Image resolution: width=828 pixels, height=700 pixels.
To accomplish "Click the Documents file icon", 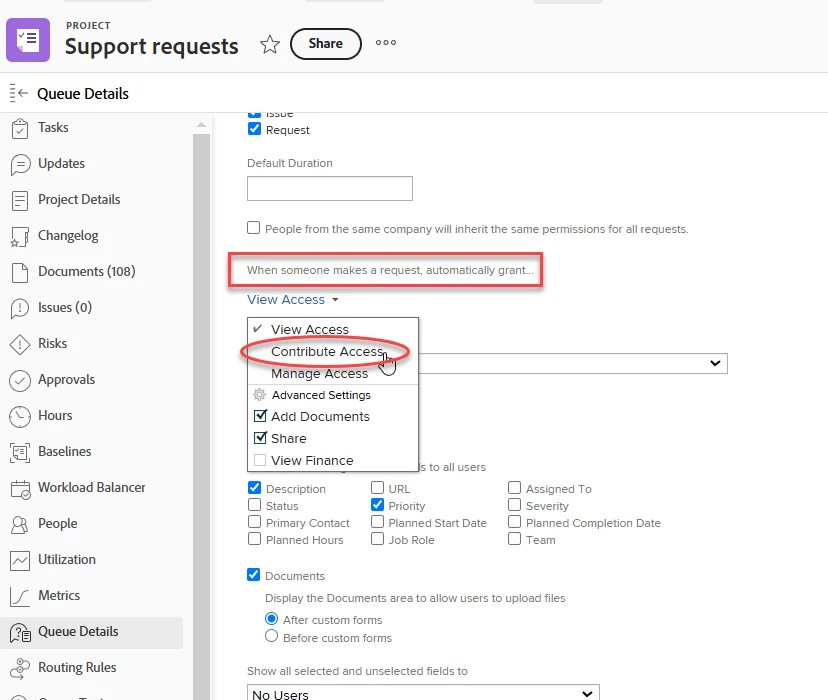I will tap(20, 272).
